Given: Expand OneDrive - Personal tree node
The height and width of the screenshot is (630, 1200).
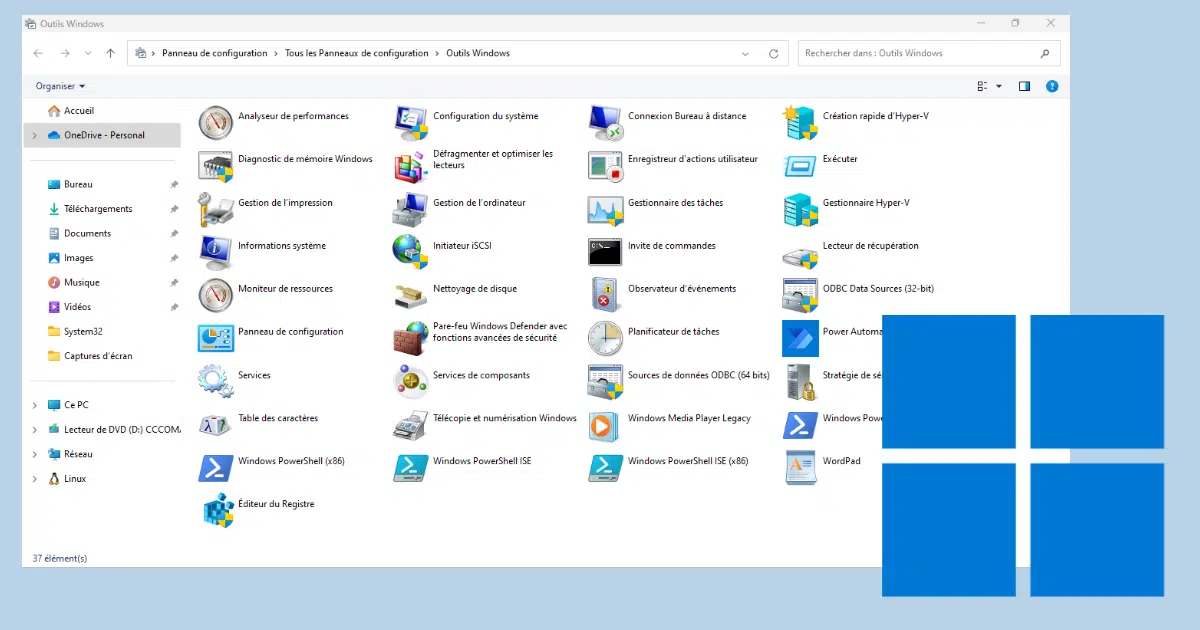Looking at the screenshot, I should pos(35,135).
